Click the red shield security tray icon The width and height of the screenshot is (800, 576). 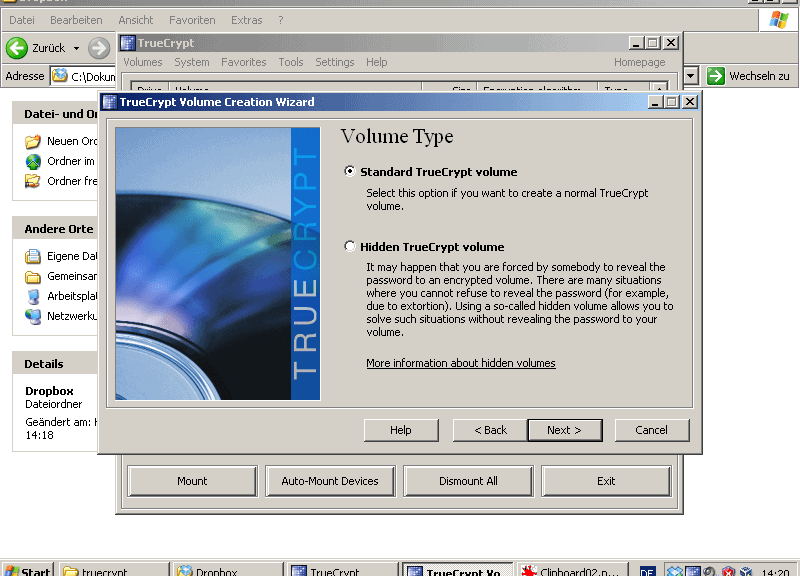click(728, 571)
